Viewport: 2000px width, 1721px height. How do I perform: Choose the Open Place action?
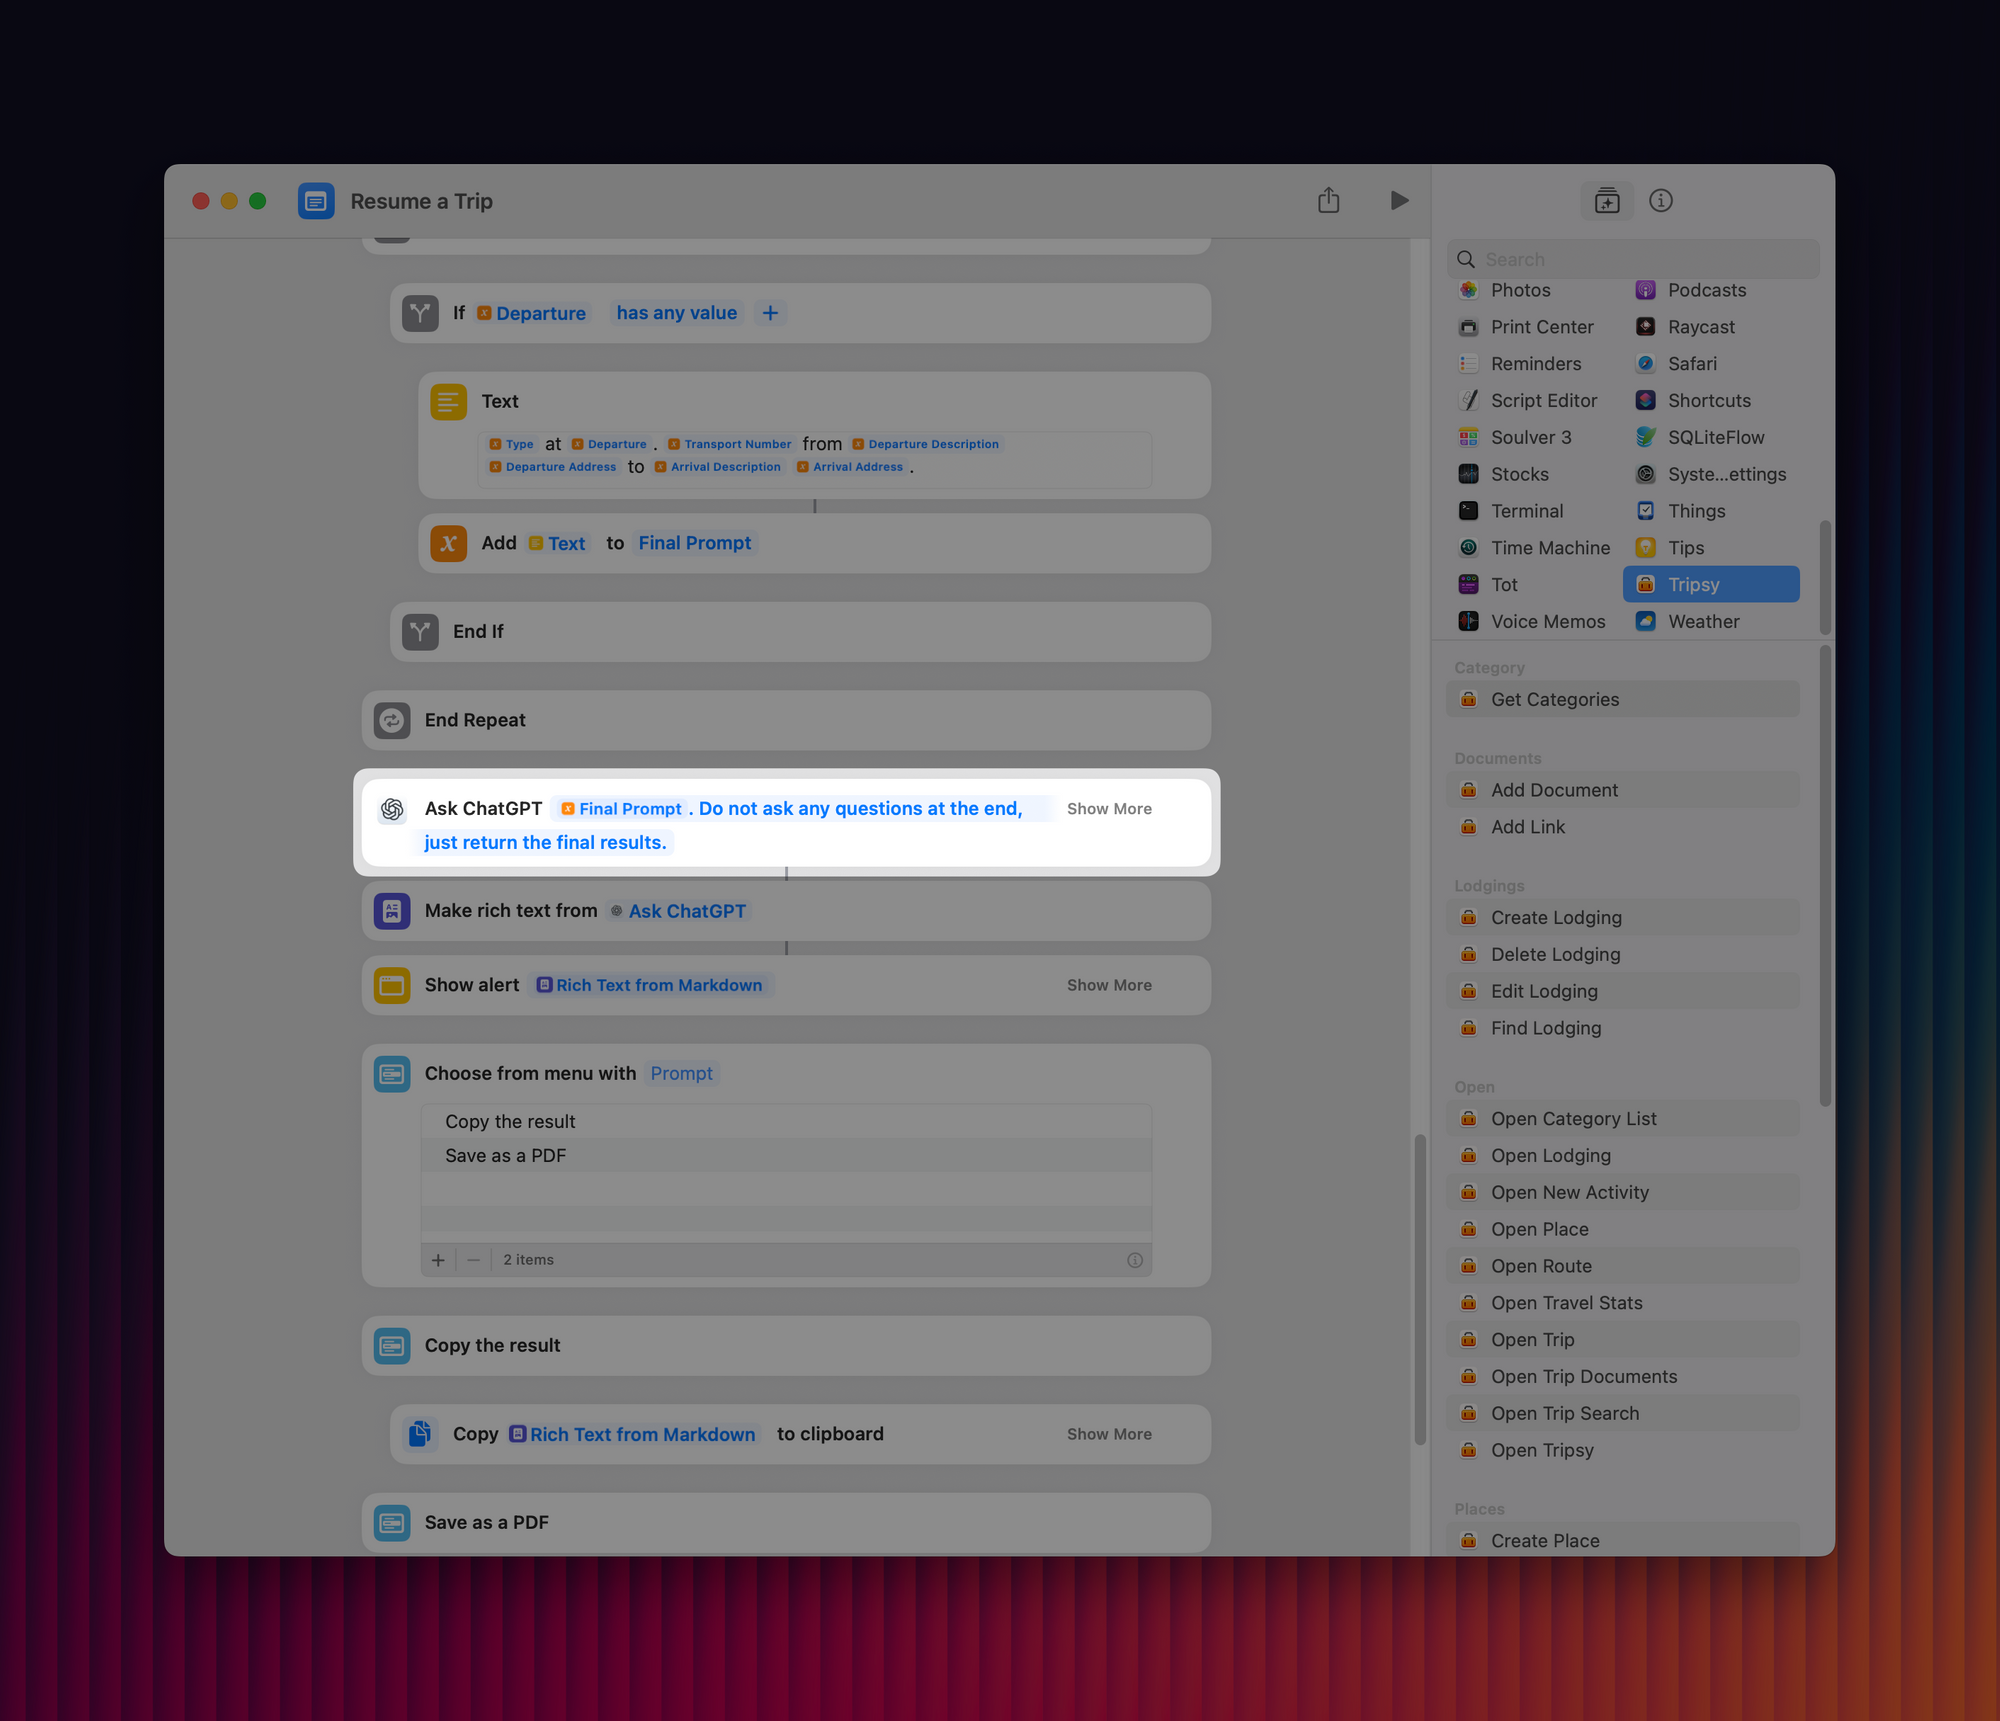click(1622, 1230)
